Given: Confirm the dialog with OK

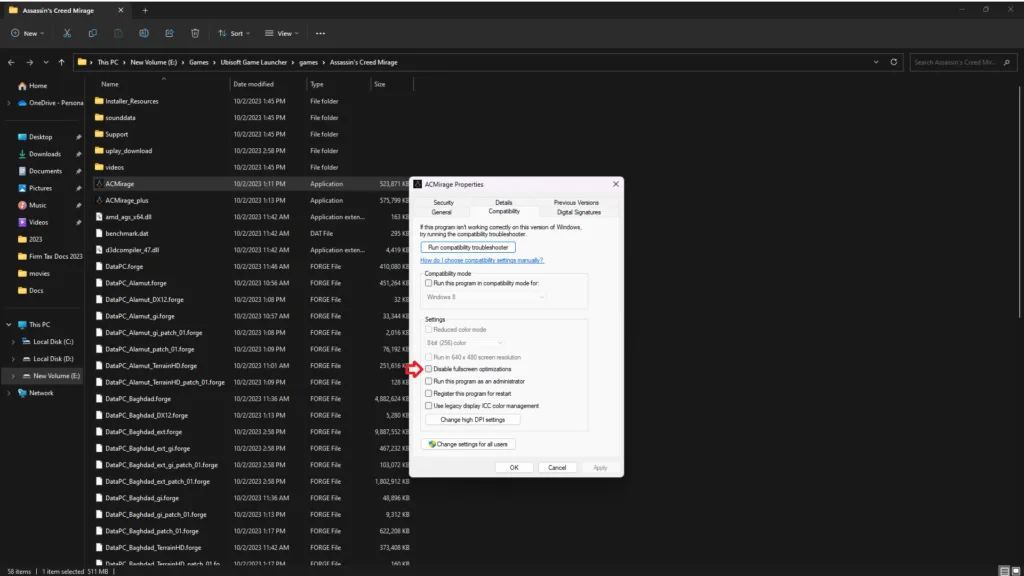Looking at the screenshot, I should pos(514,468).
